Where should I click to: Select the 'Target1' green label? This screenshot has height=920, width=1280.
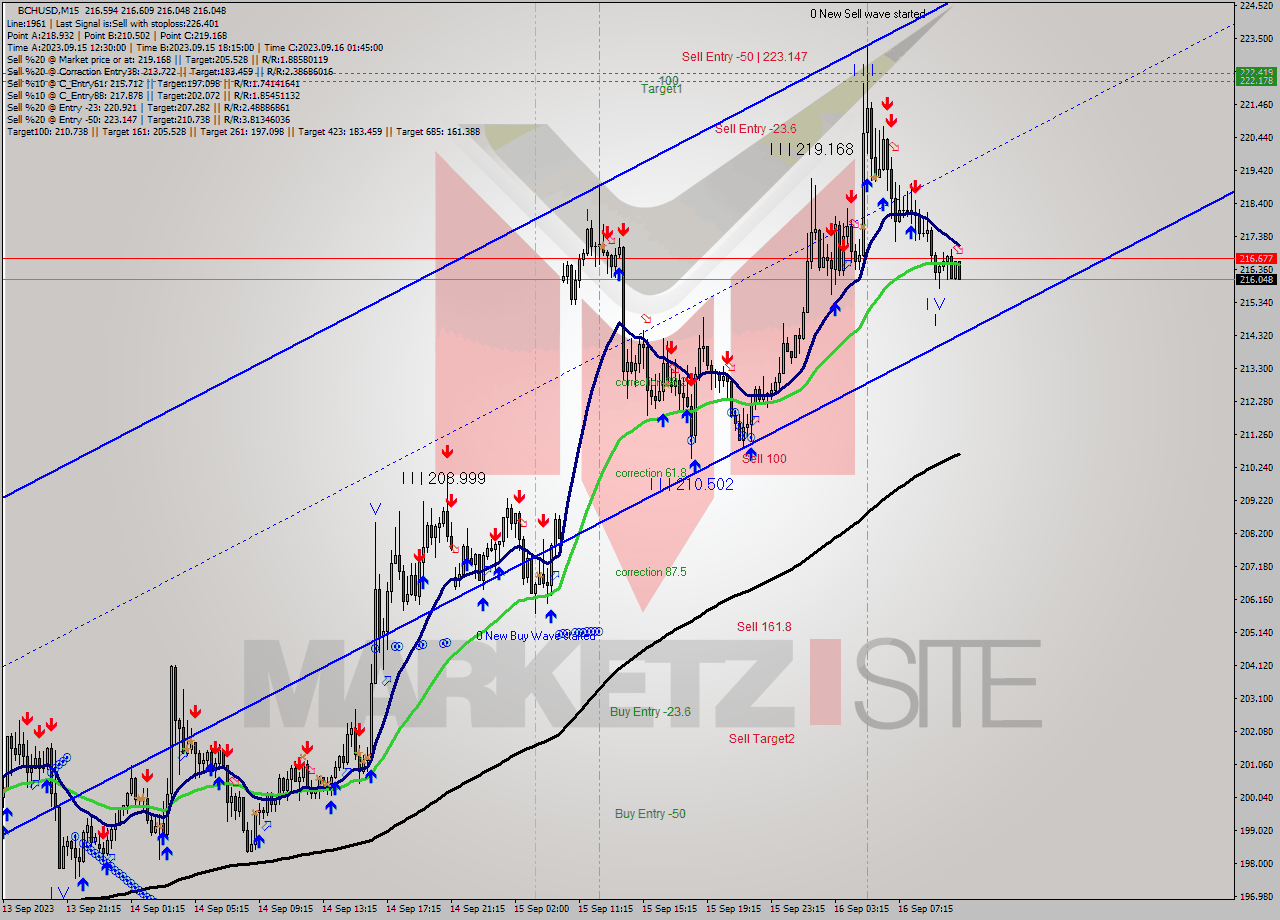[x=661, y=89]
